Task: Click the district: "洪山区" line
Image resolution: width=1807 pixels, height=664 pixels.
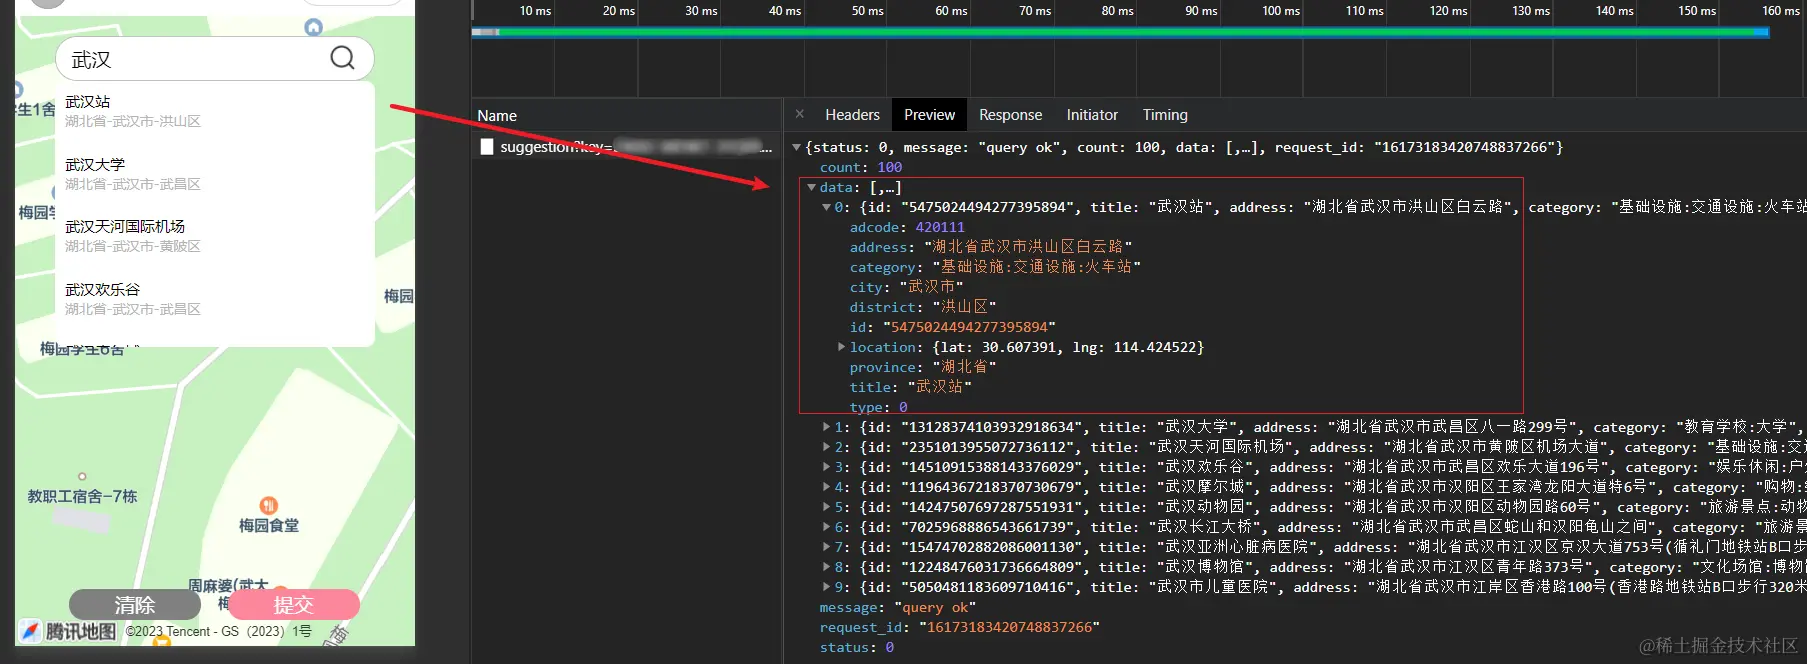Action: 922,307
